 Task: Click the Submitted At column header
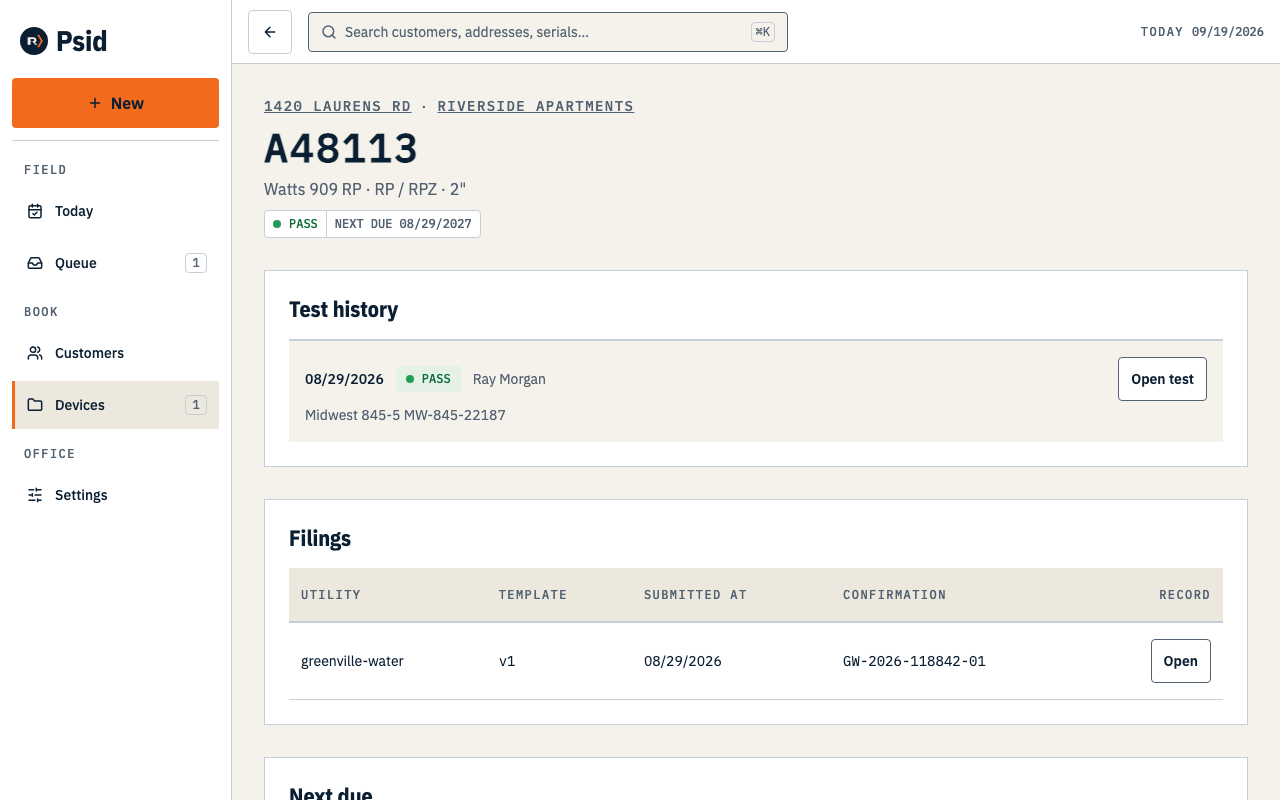(695, 595)
